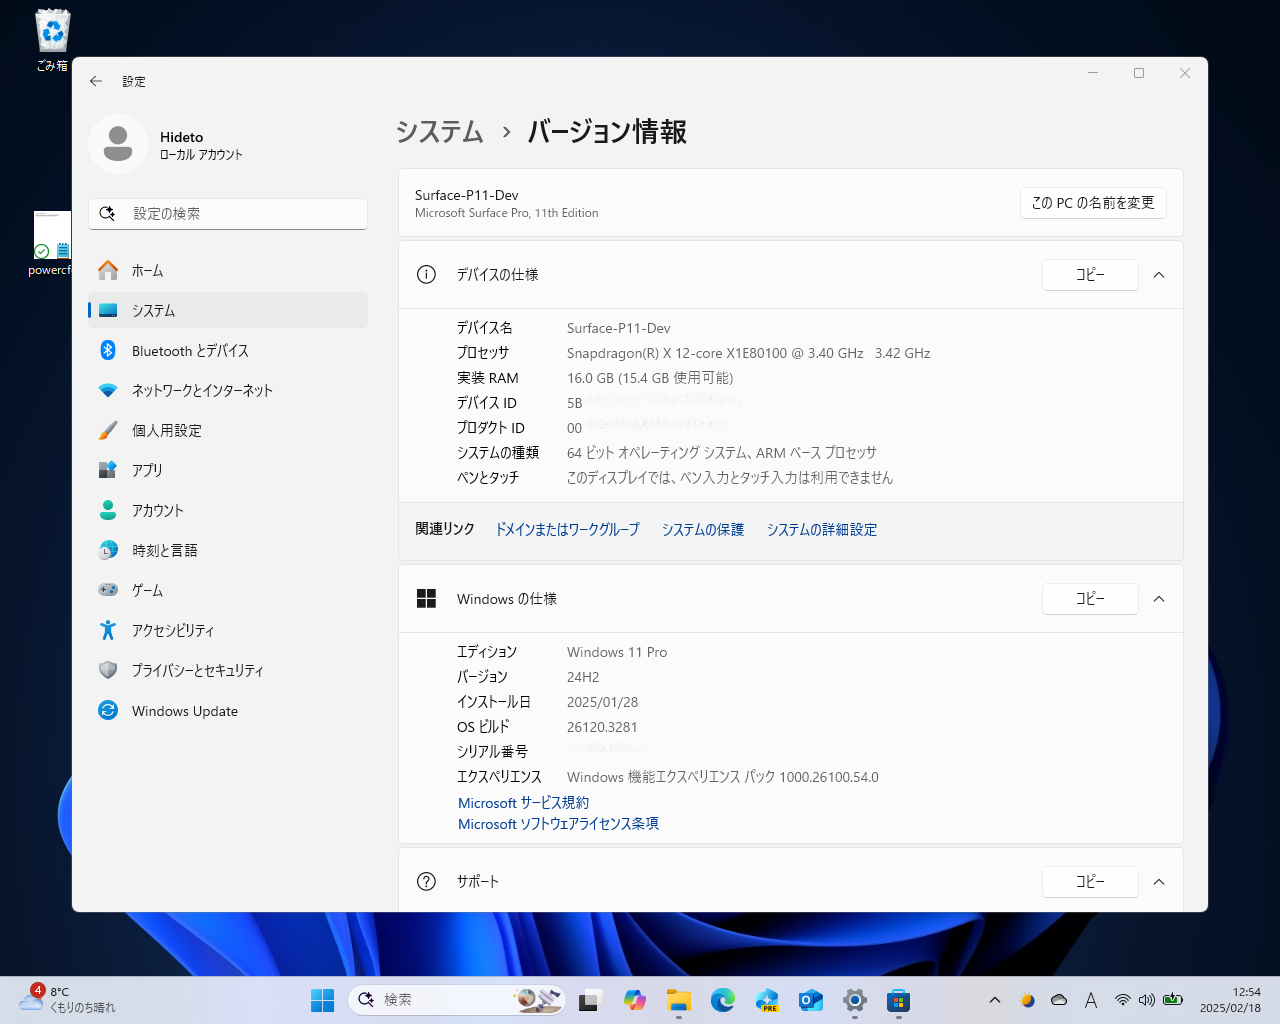The width and height of the screenshot is (1280, 1024).
Task: Collapse the Windows の仕様 section
Action: [x=1159, y=598]
